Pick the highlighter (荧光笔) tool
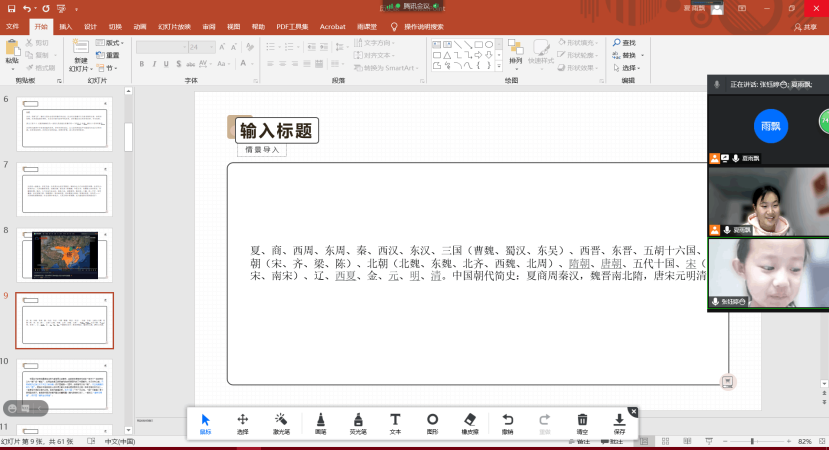Image resolution: width=829 pixels, height=450 pixels. (357, 422)
